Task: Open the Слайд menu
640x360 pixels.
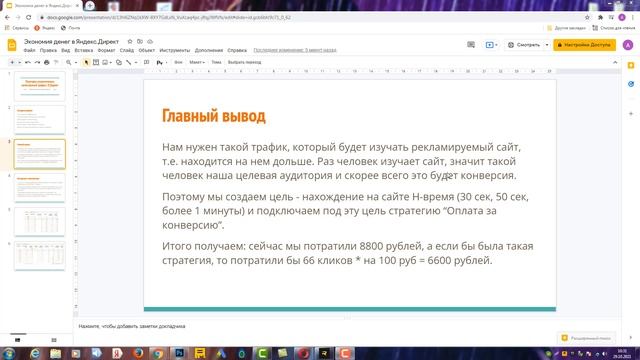Action: (127, 50)
